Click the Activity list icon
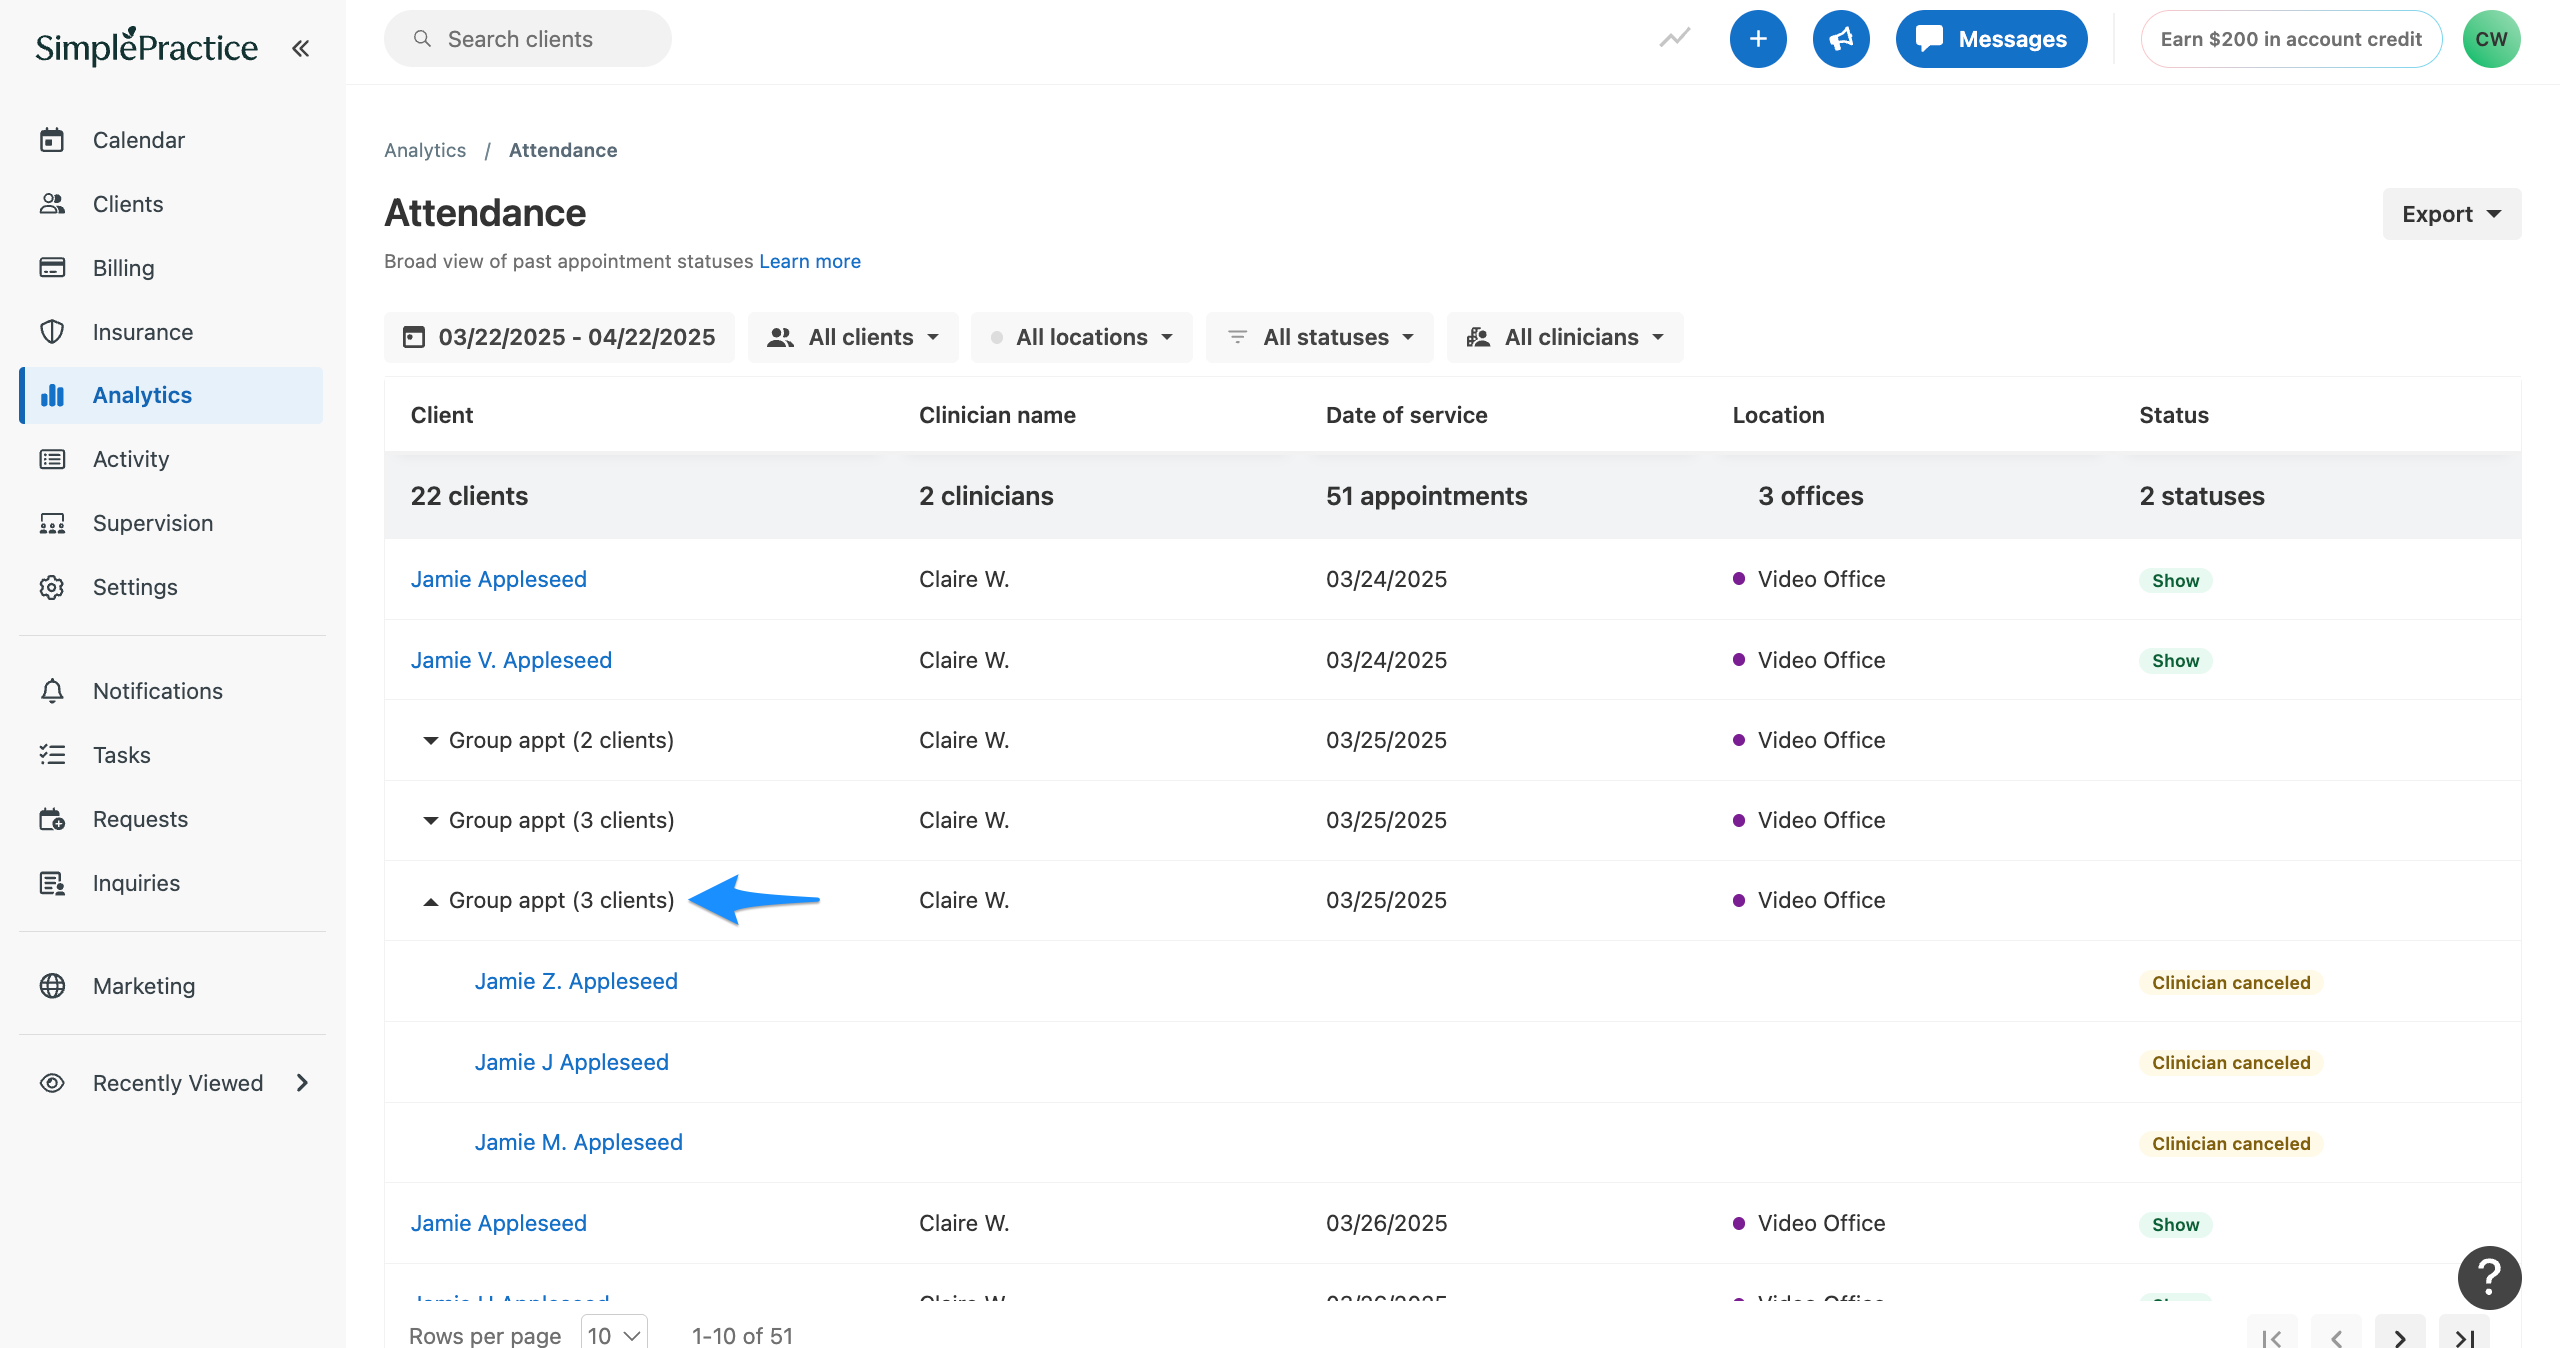 click(52, 459)
